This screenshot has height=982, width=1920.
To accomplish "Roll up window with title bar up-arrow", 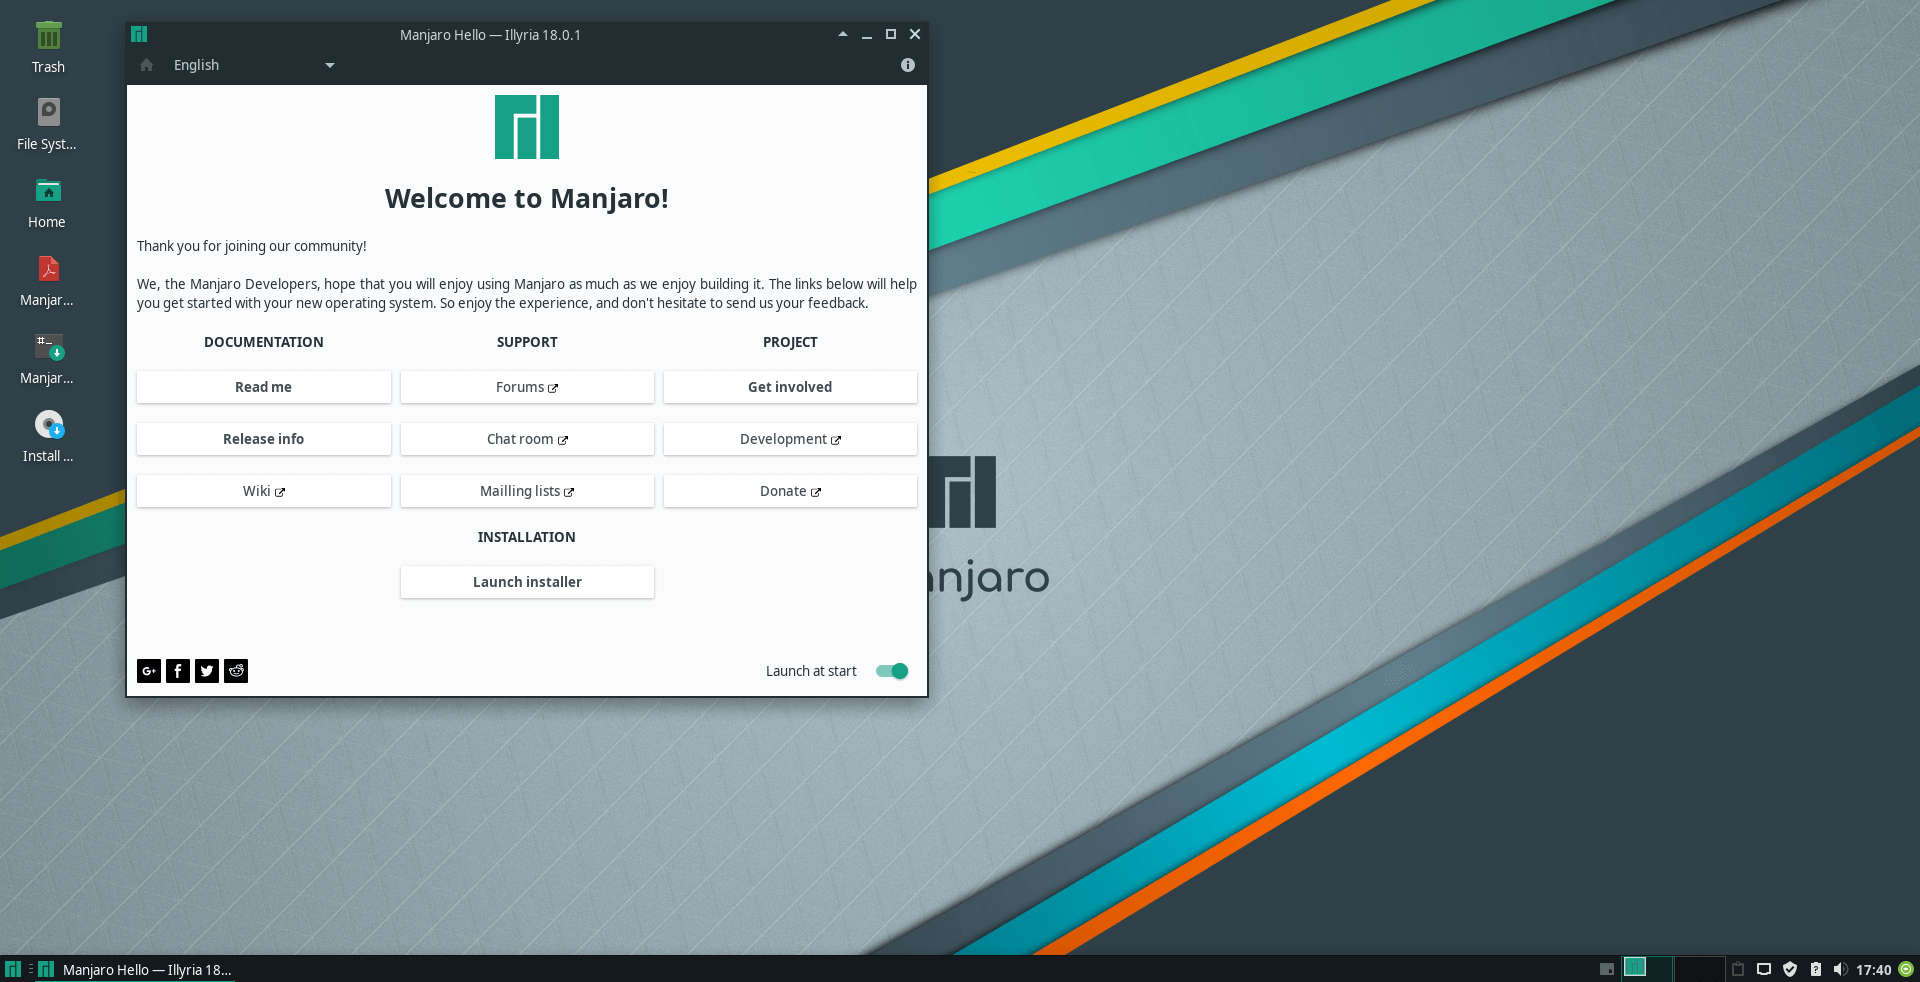I will coord(843,34).
